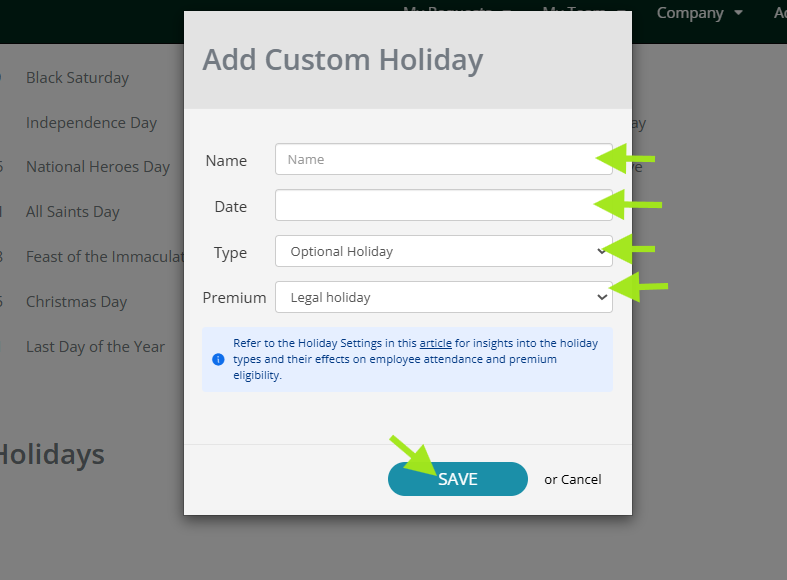Screen dimensions: 787x580
Task: Expand the Premium dropdown arrow
Action: point(602,297)
